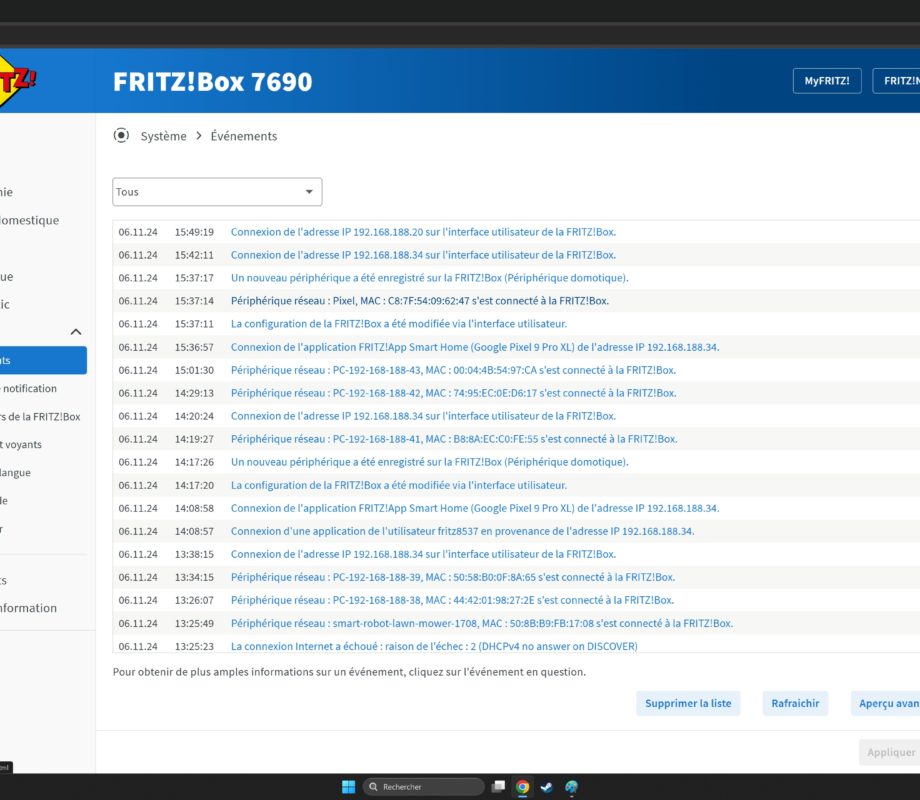Click the Rechercher box in the taskbar

coord(424,787)
